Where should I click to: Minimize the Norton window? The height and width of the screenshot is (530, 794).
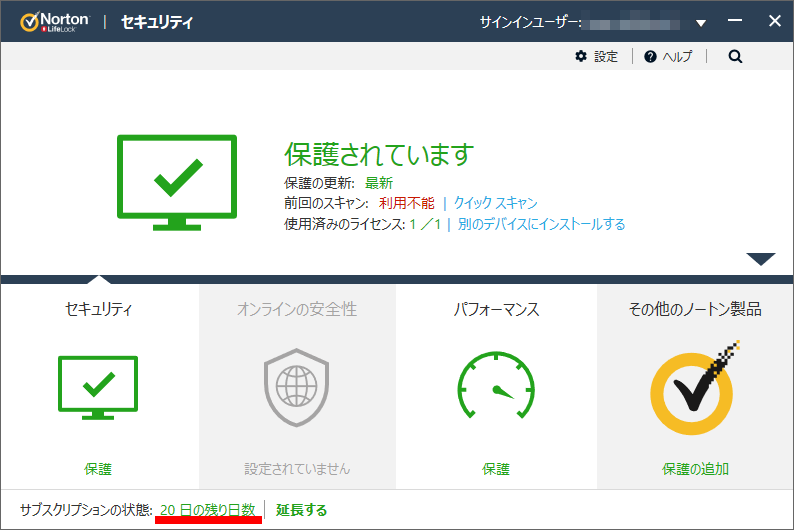tap(735, 21)
